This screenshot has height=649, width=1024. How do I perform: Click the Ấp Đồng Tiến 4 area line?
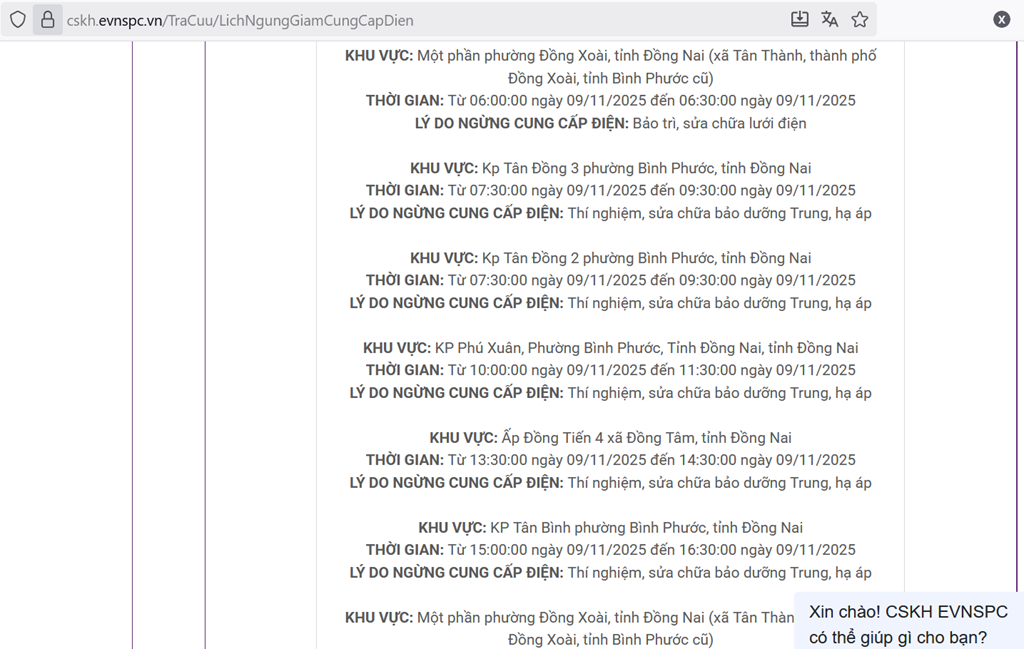coord(610,438)
